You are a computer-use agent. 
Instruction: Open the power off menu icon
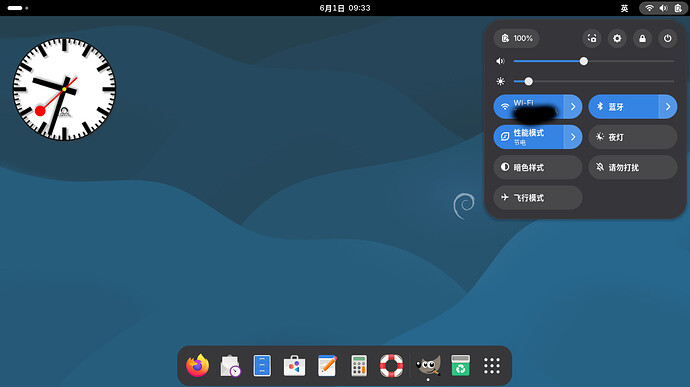[668, 38]
